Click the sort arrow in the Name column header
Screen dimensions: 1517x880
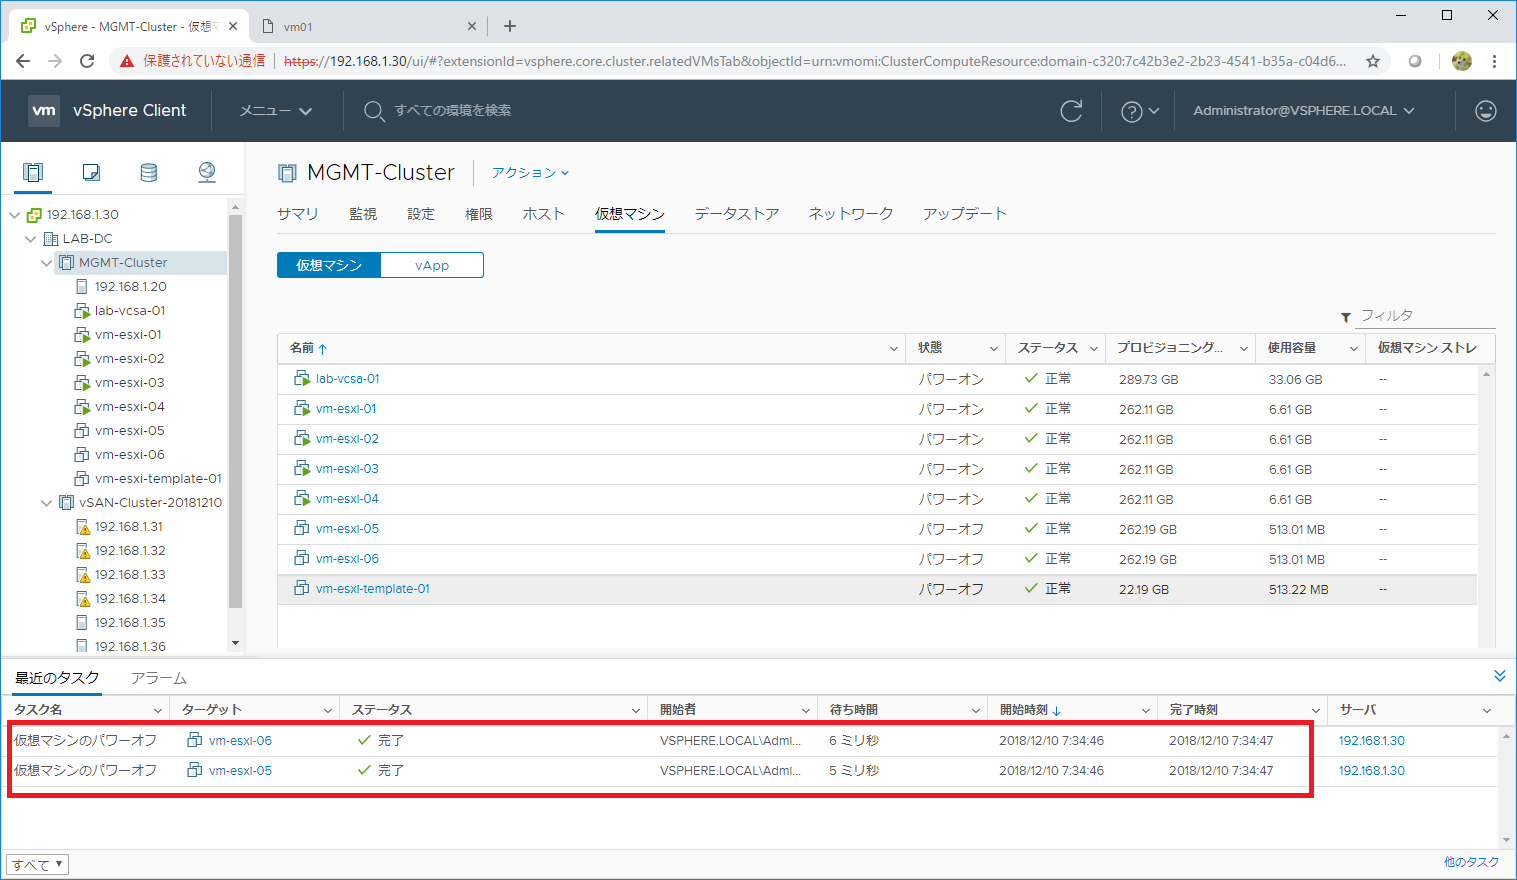323,349
